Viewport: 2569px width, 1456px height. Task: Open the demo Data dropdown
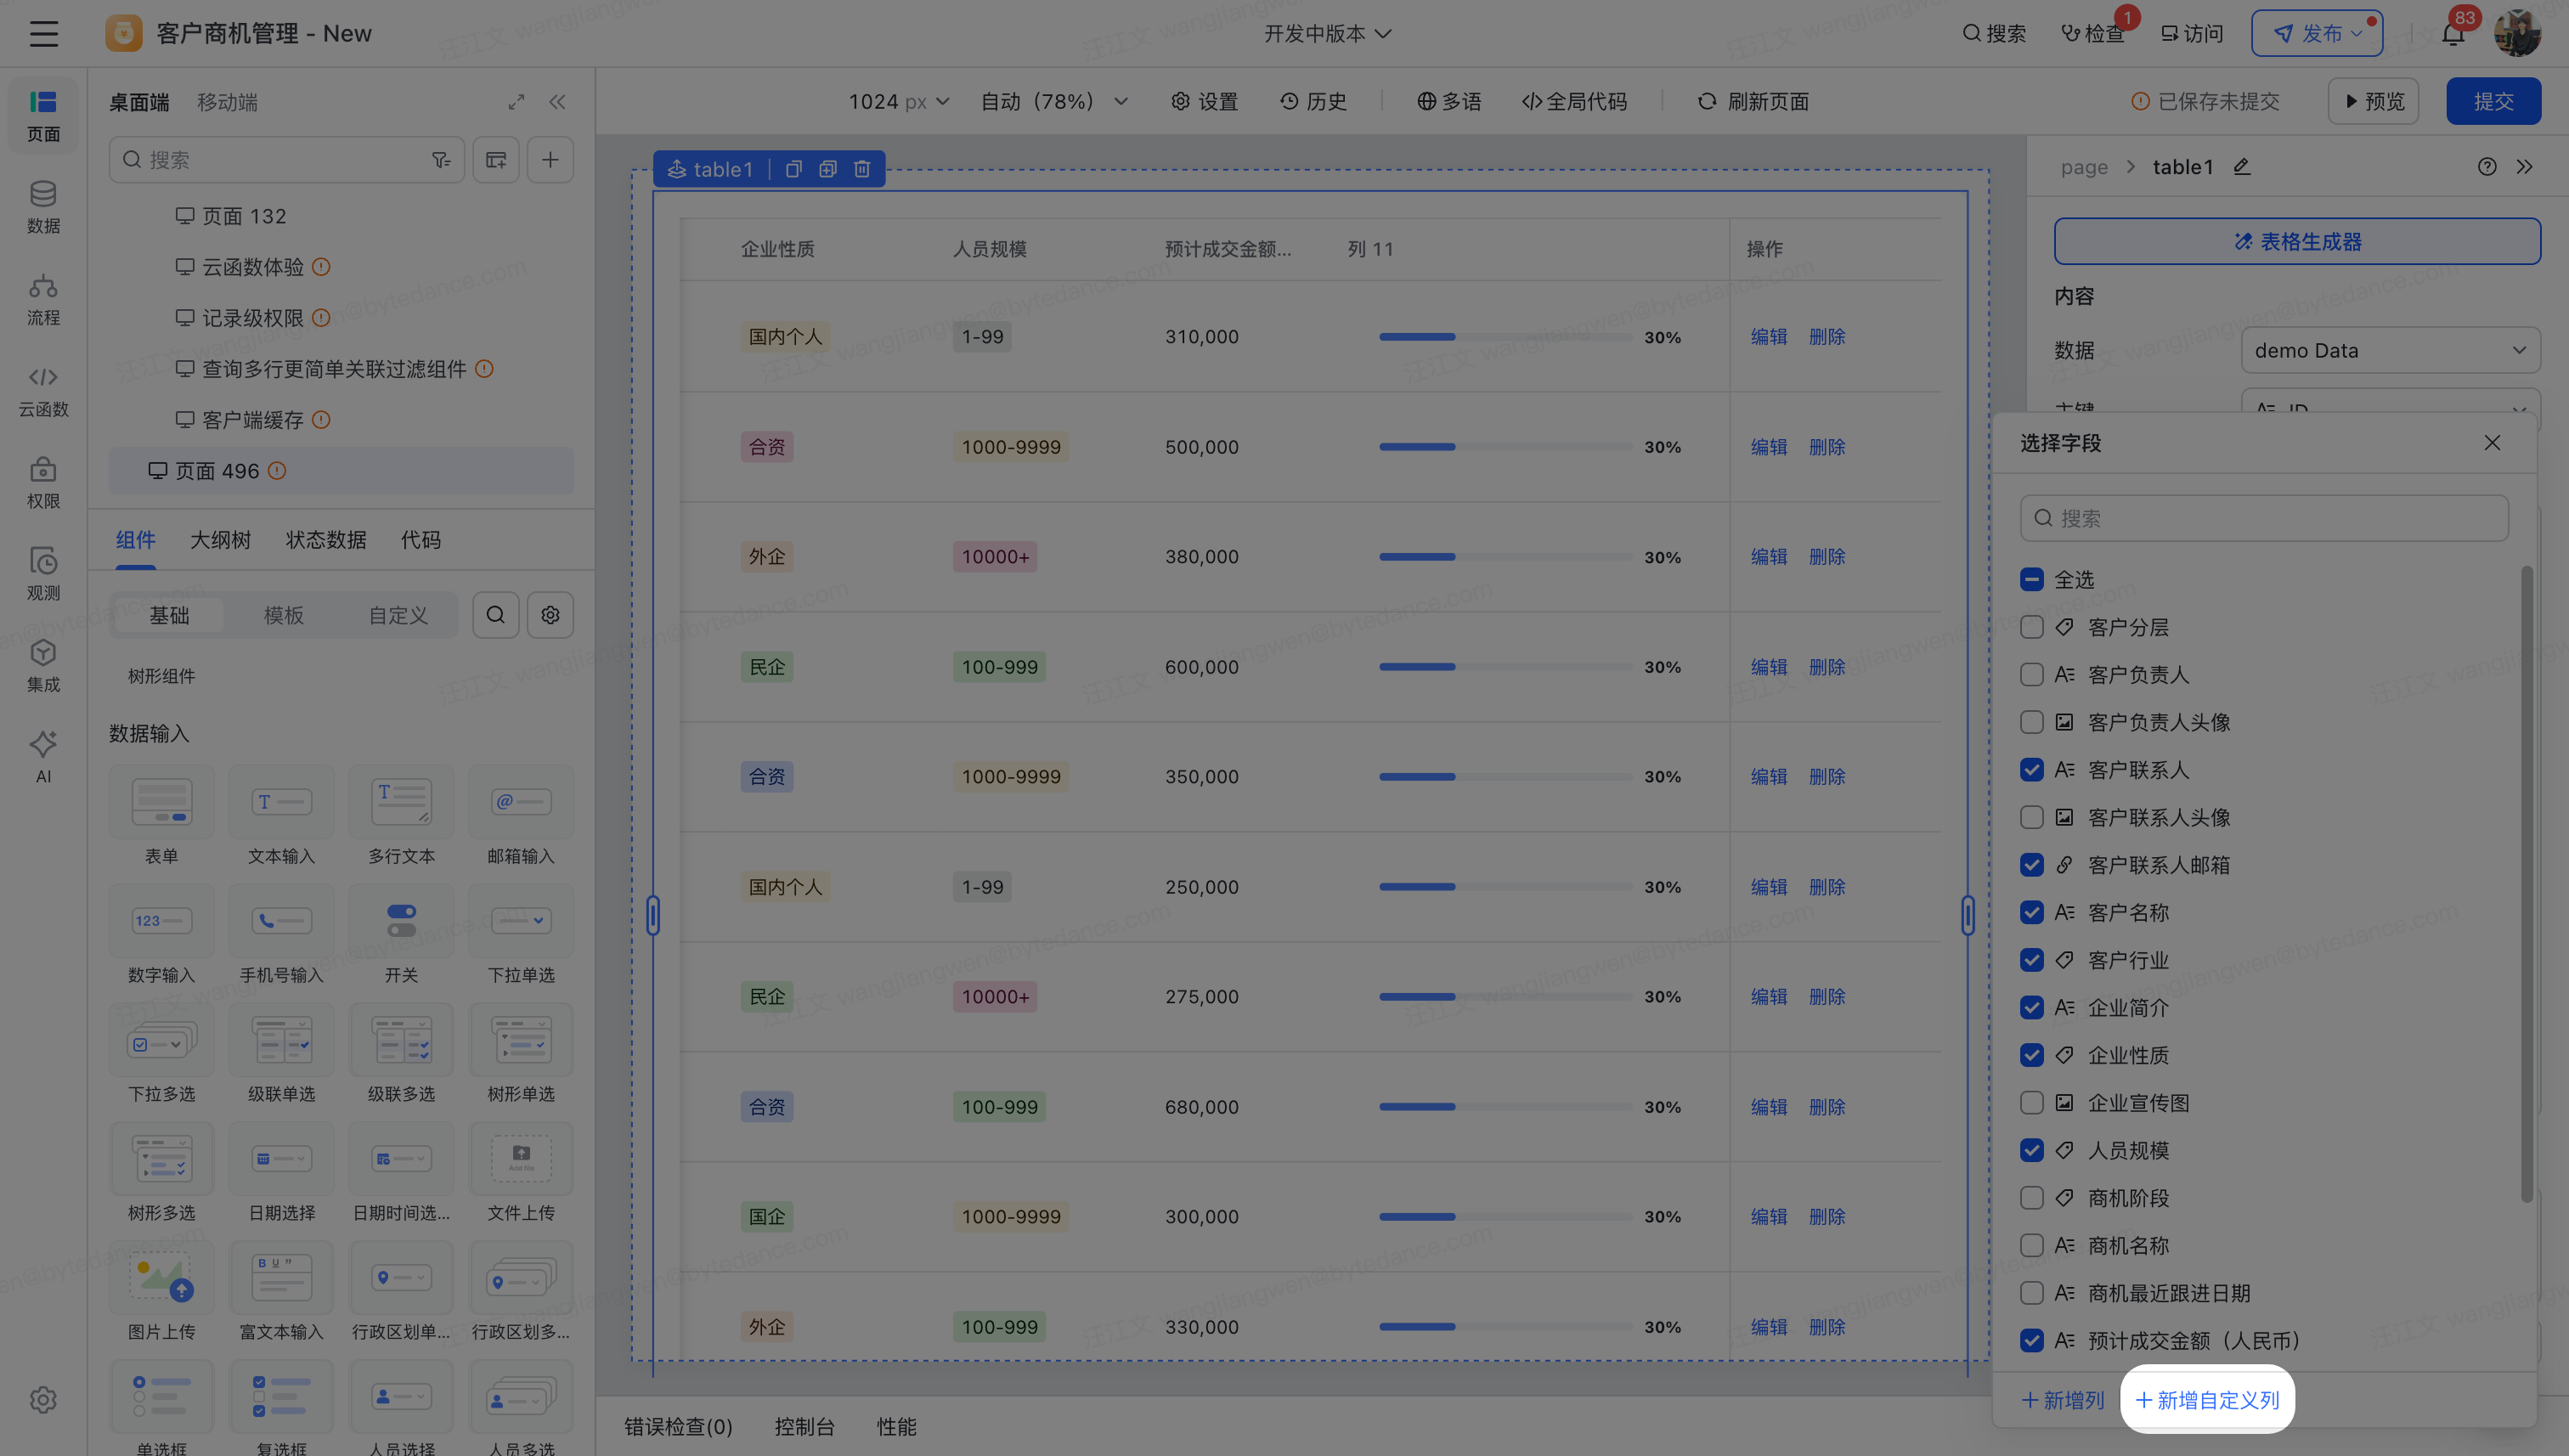tap(2389, 351)
